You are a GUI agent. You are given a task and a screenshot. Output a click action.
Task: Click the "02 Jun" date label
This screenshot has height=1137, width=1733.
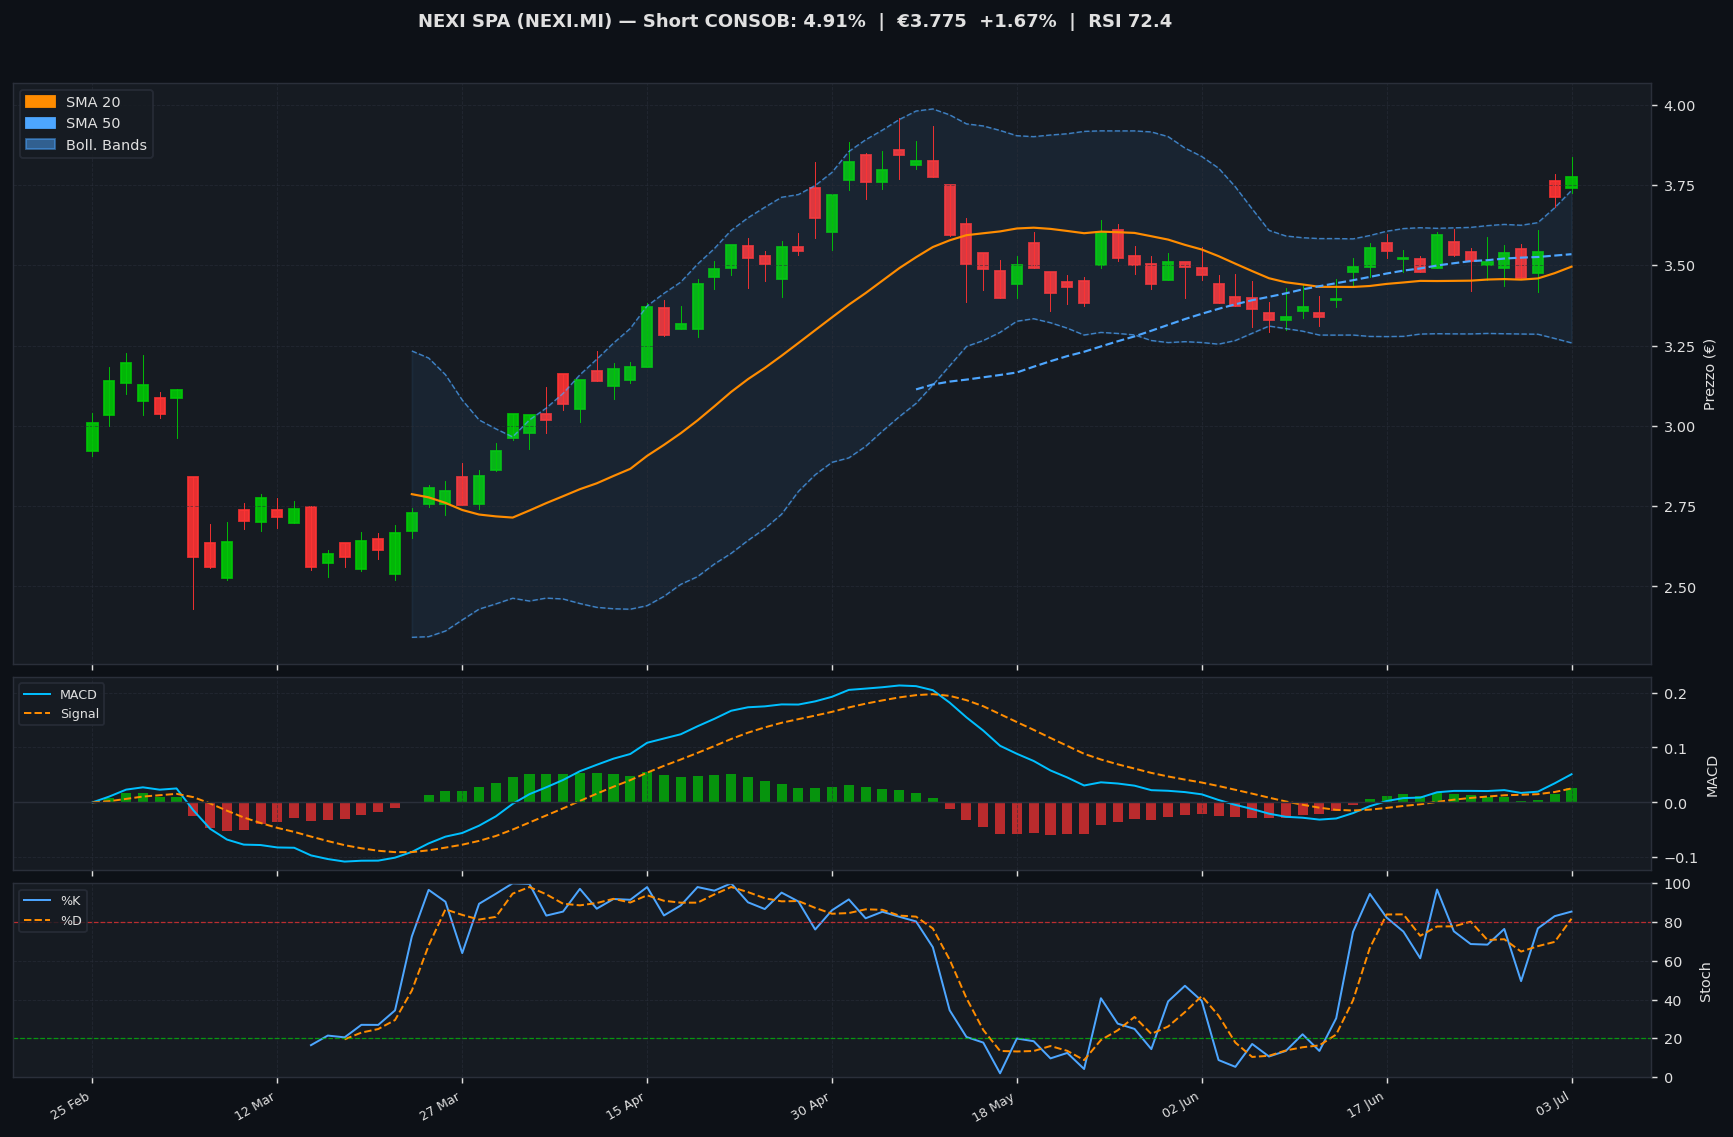click(x=1181, y=1105)
